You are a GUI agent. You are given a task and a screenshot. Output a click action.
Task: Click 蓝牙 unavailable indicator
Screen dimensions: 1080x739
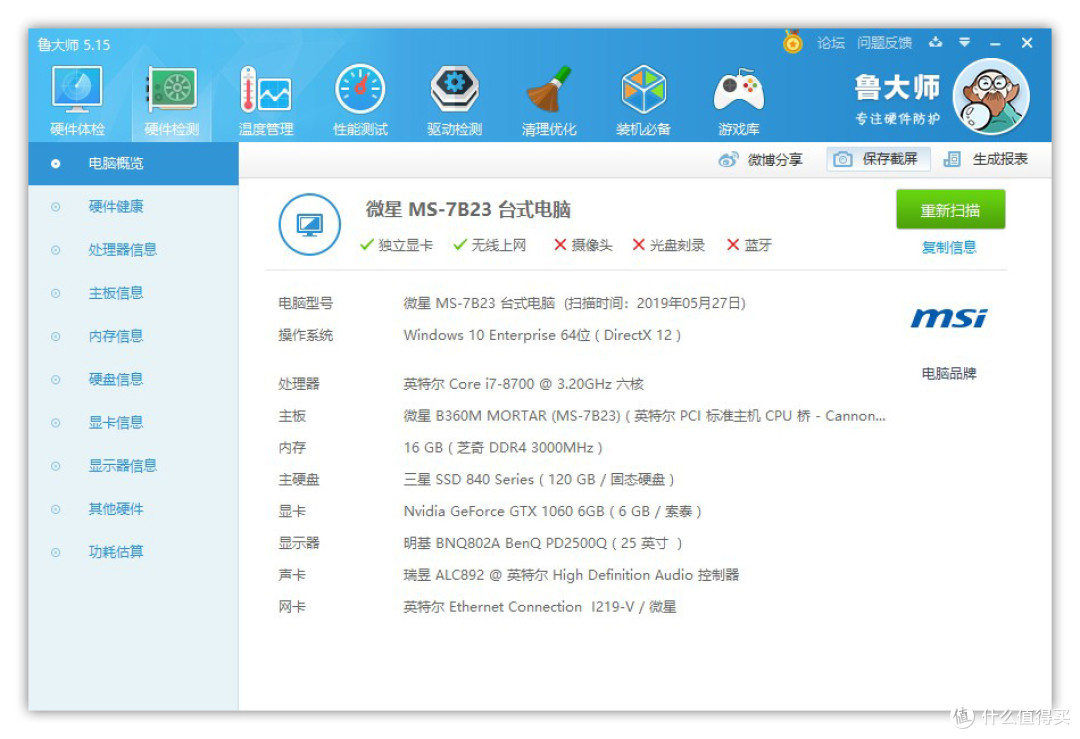749,245
